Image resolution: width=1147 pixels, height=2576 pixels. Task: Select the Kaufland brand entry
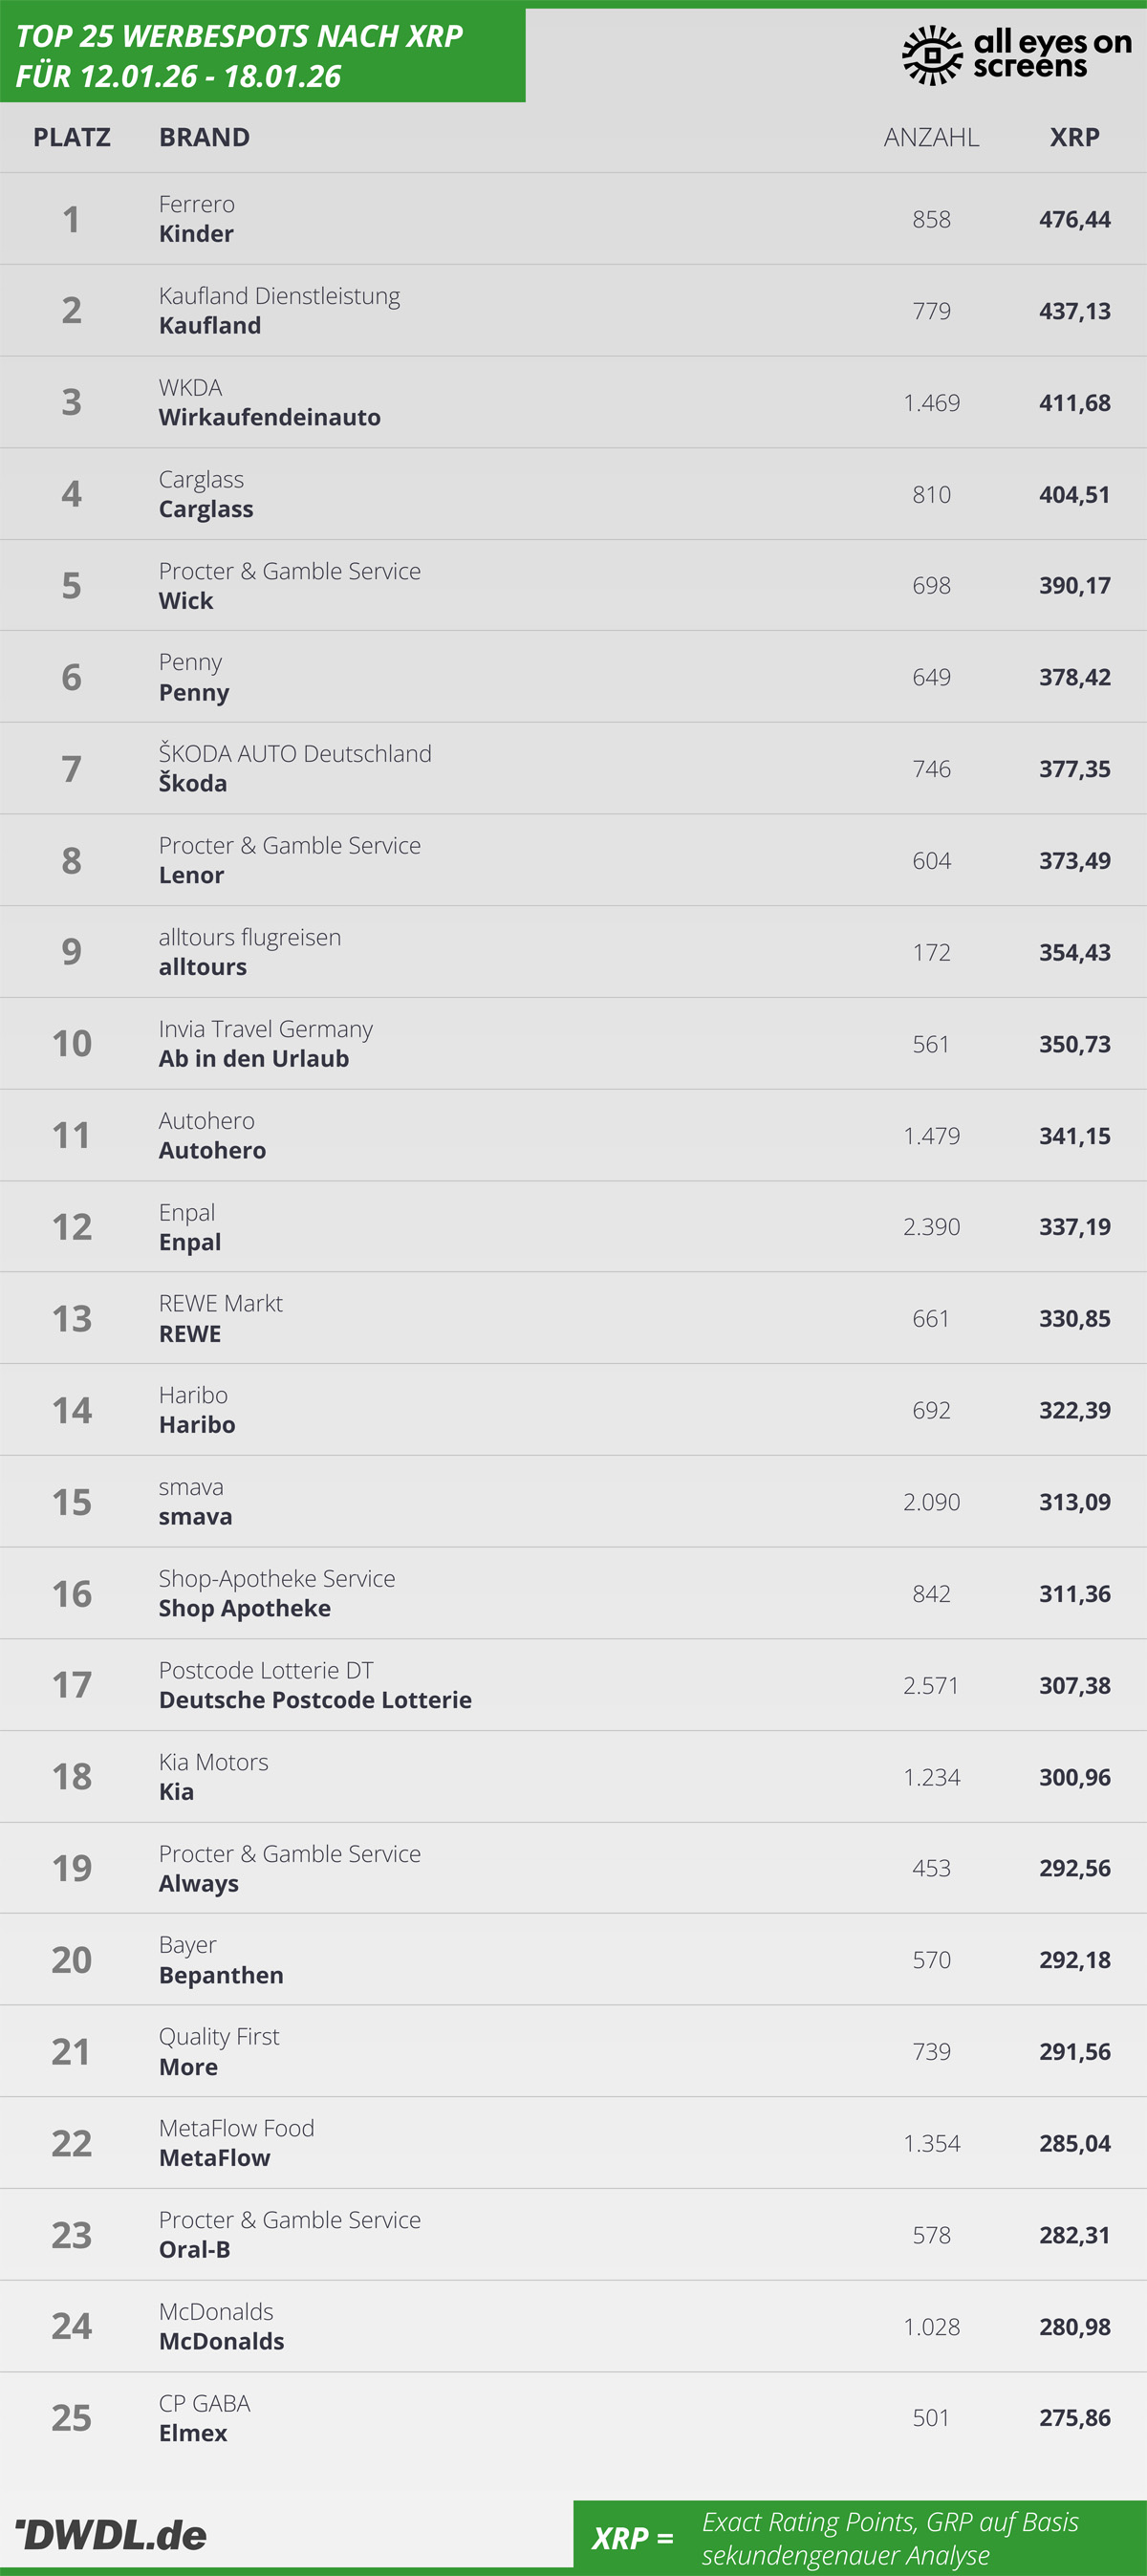pos(210,326)
